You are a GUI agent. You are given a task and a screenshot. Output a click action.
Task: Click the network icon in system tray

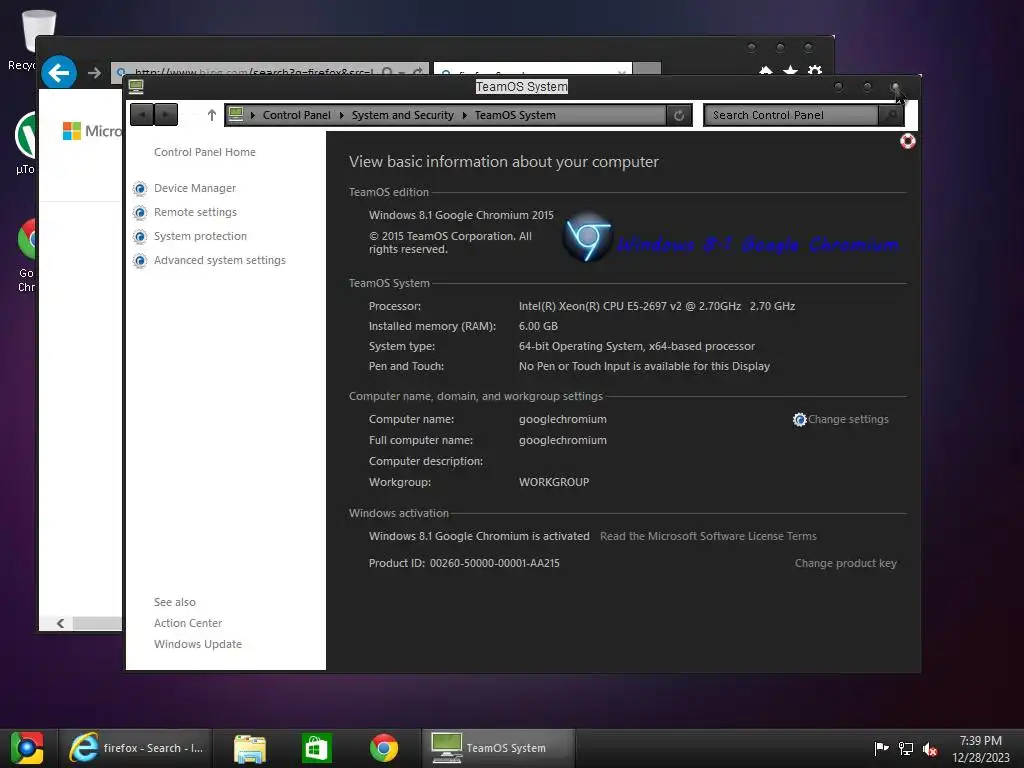tap(906, 748)
